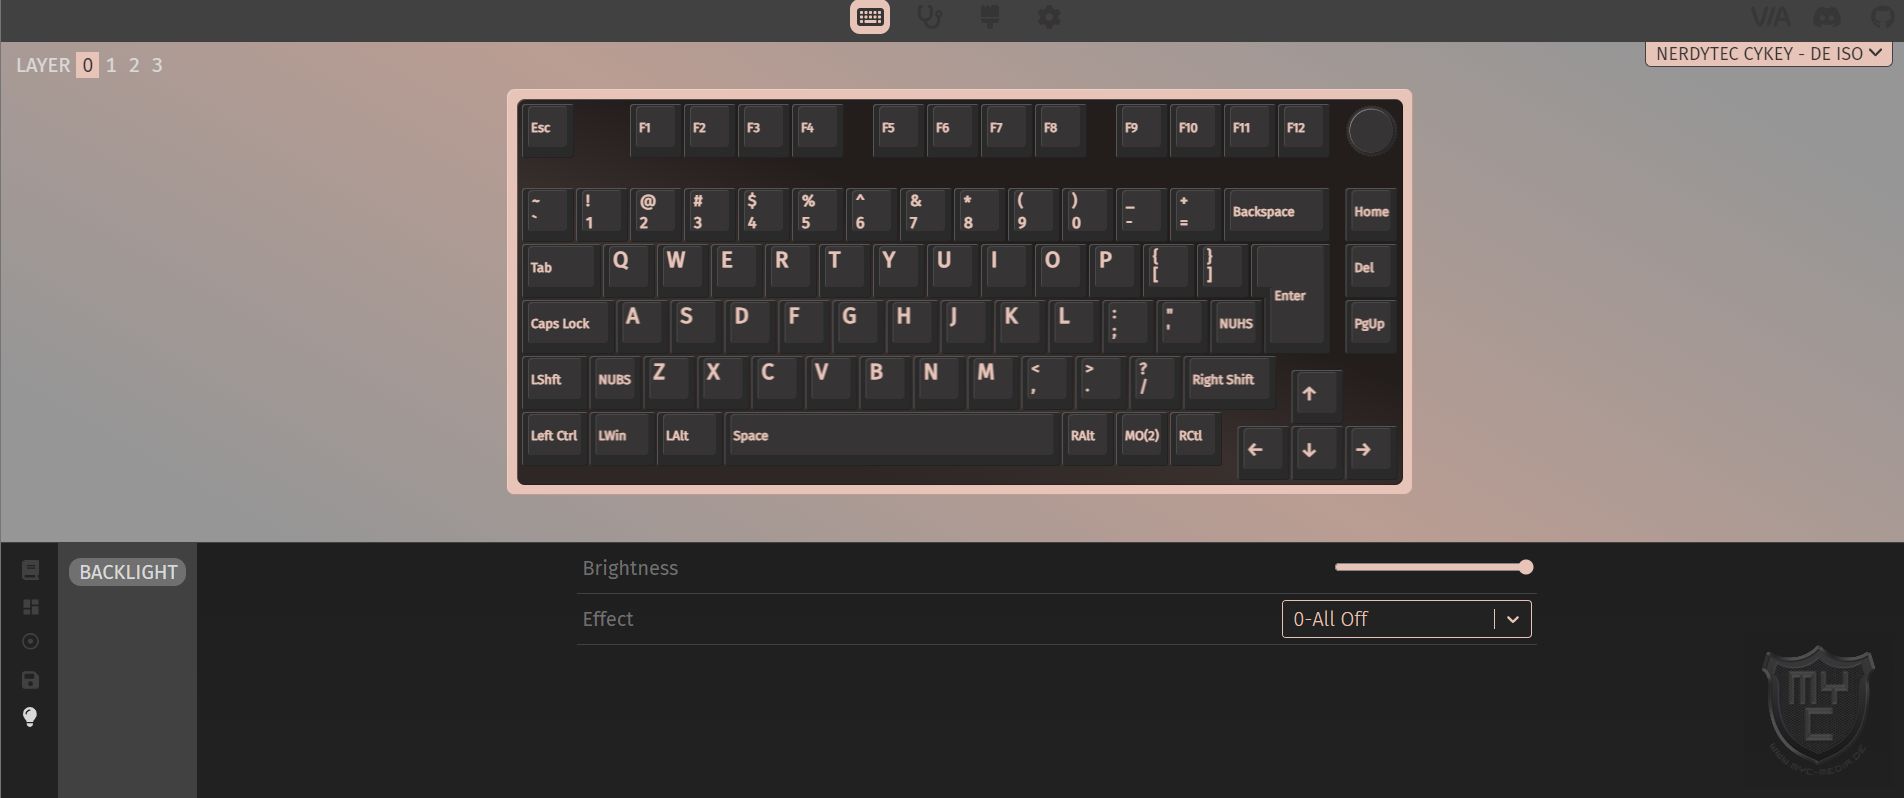Select the Lighting lightbulb sidebar icon
Screen dimensions: 1904x798
(30, 717)
